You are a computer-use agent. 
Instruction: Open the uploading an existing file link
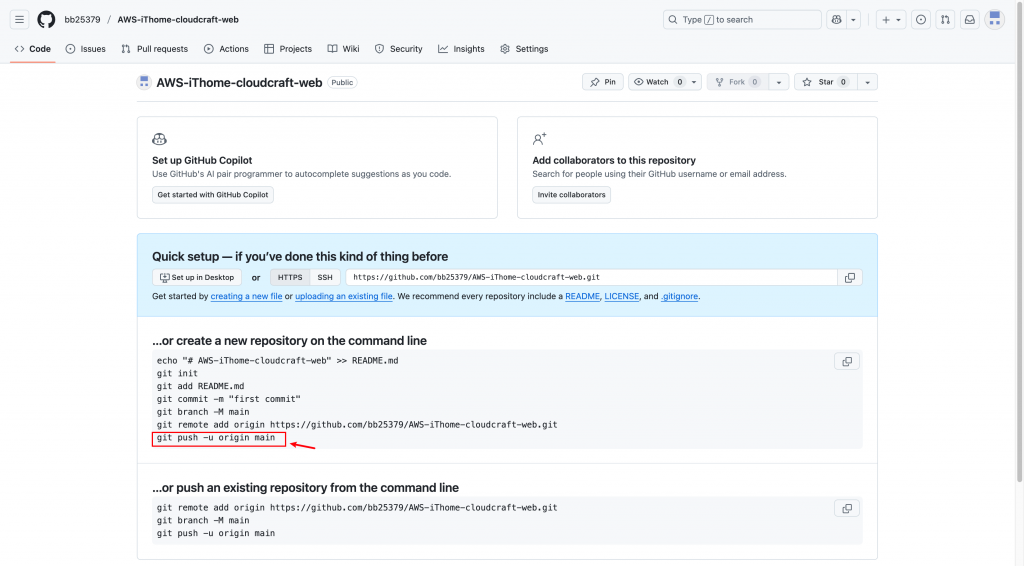click(344, 296)
